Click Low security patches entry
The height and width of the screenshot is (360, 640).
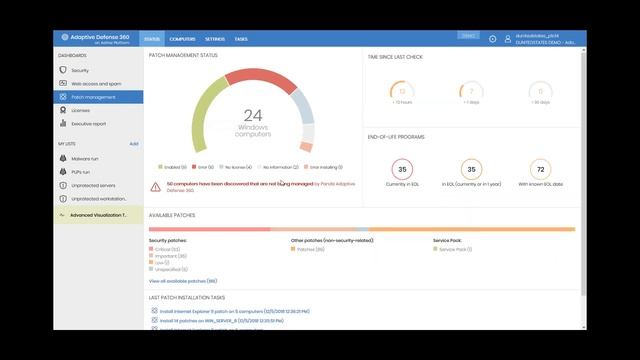[x=159, y=262]
